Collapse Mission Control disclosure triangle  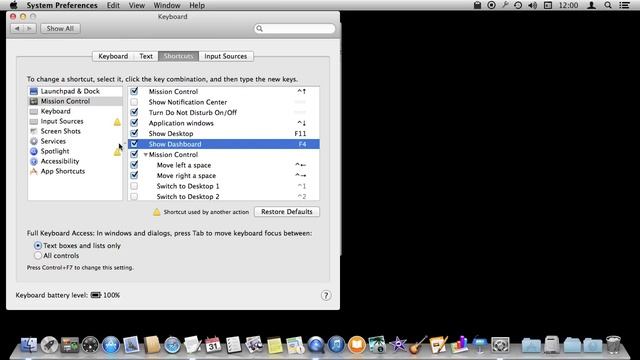tap(145, 155)
